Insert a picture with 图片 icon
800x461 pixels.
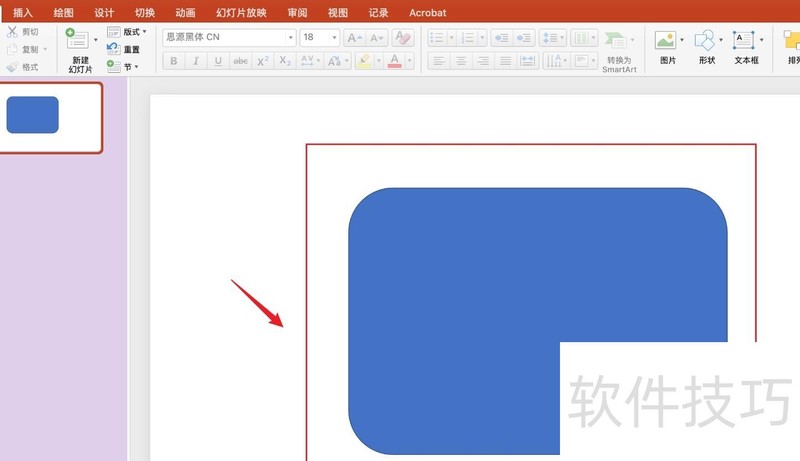(665, 40)
